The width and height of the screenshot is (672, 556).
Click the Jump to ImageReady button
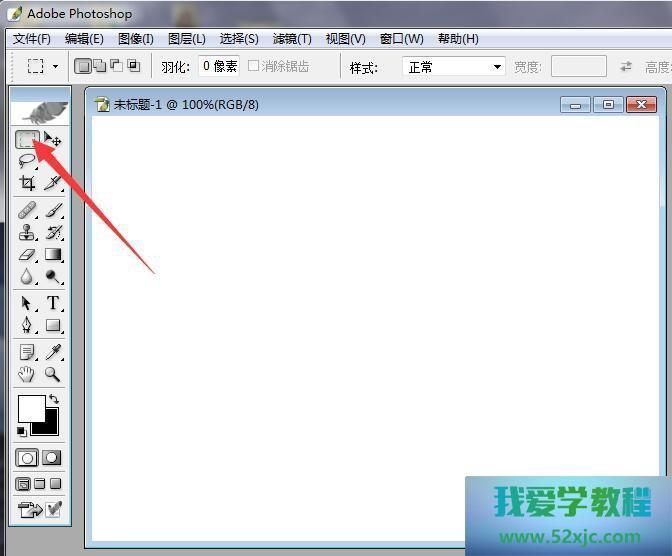[30, 510]
